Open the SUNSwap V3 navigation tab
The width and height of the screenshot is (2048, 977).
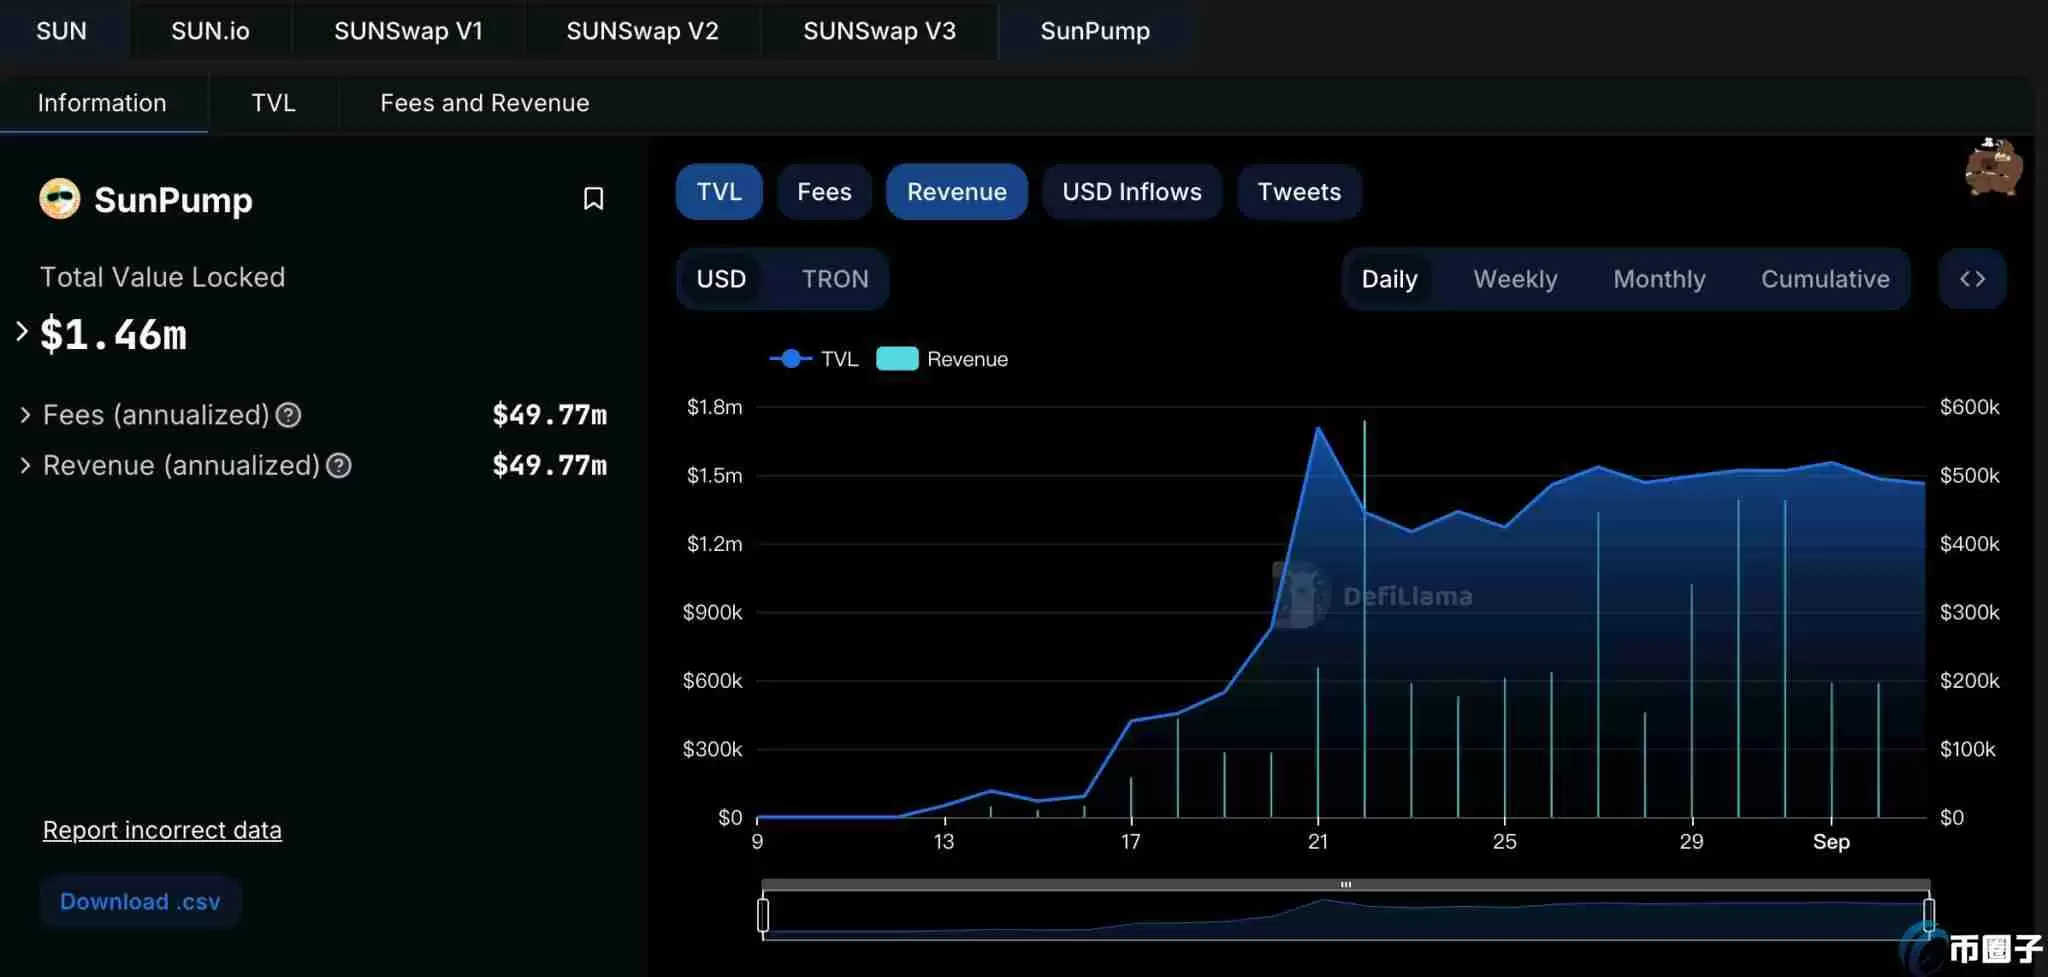[x=878, y=31]
